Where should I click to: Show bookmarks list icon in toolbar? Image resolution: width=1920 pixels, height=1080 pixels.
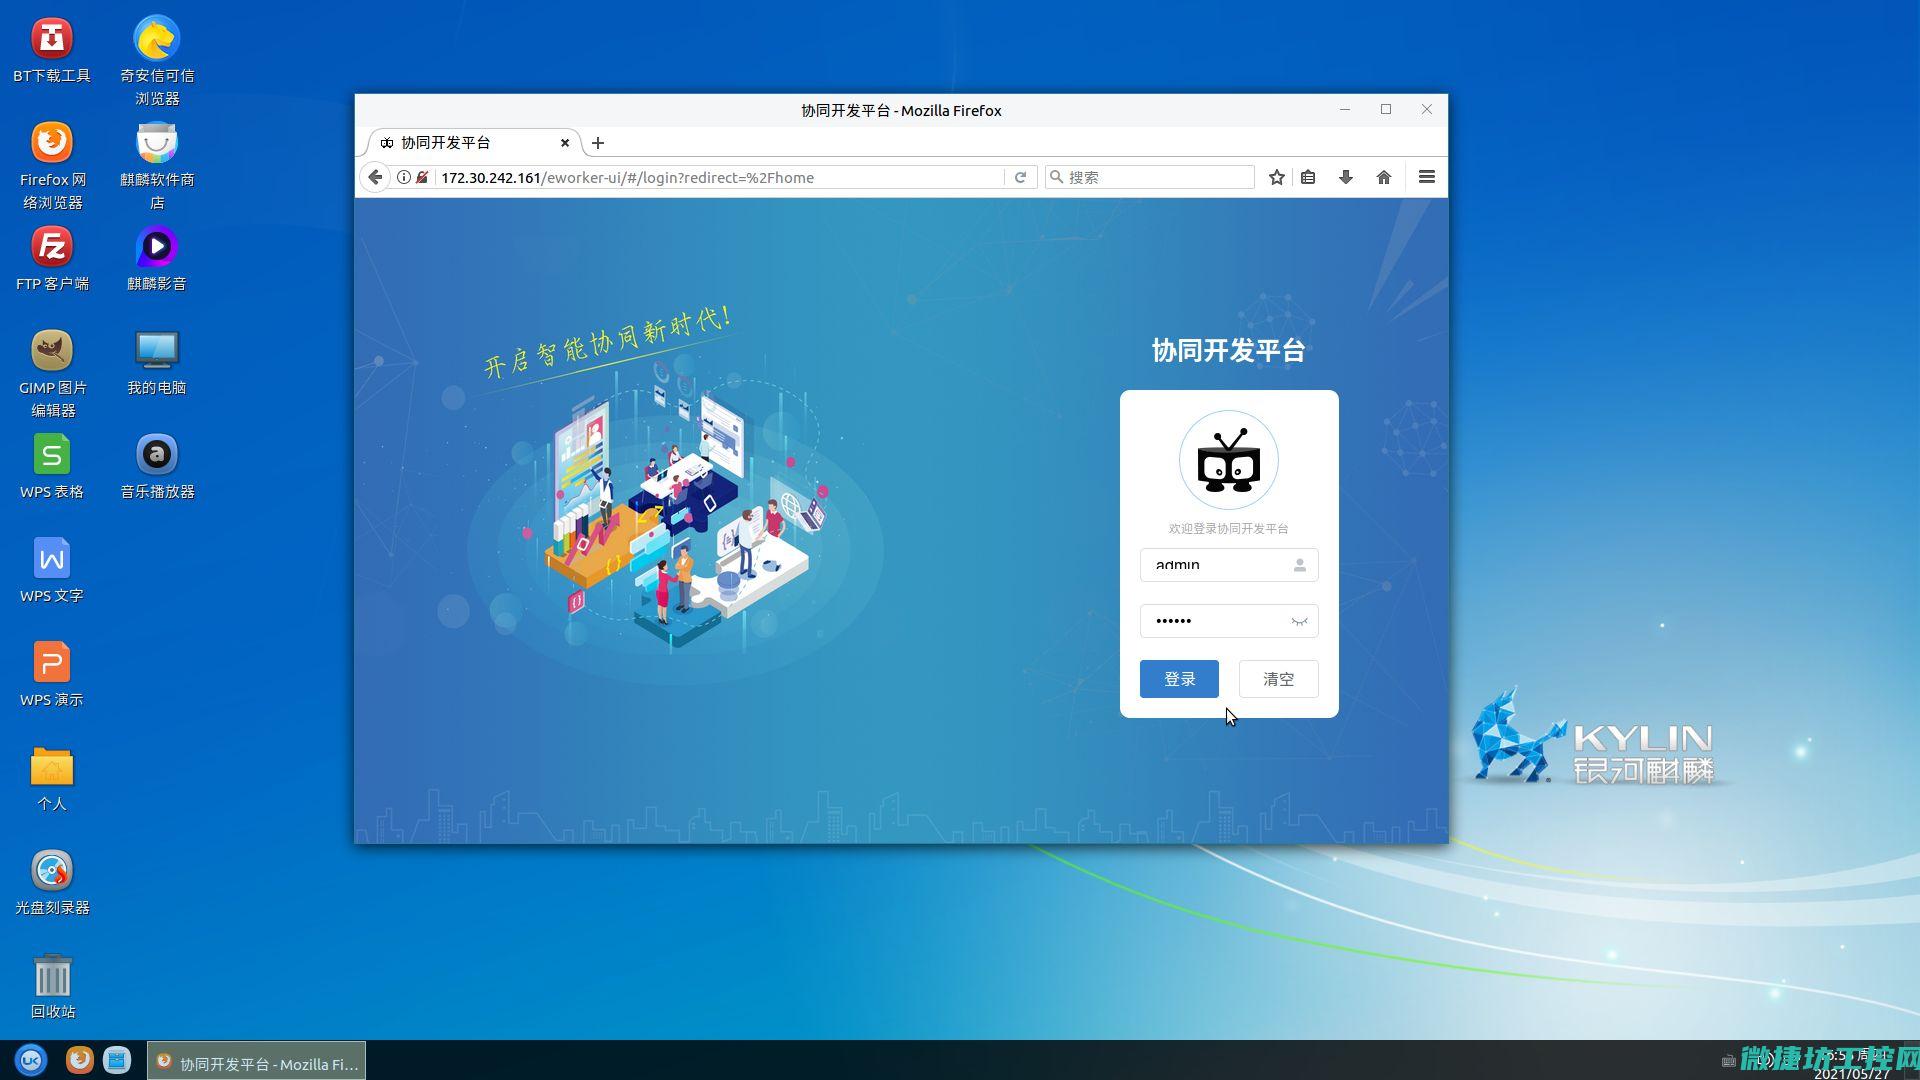point(1308,177)
